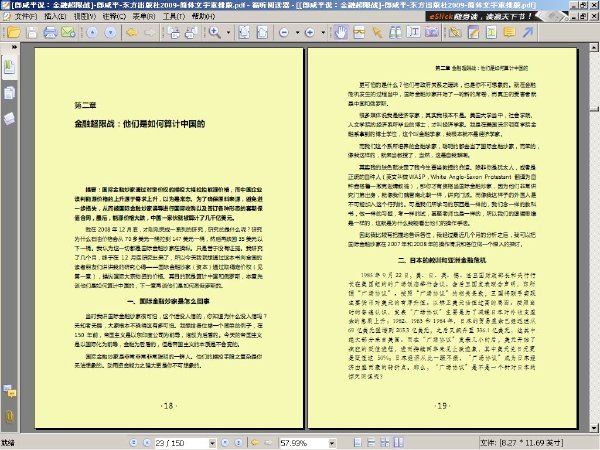Select the magnifier zoom-in tool

pos(215,33)
